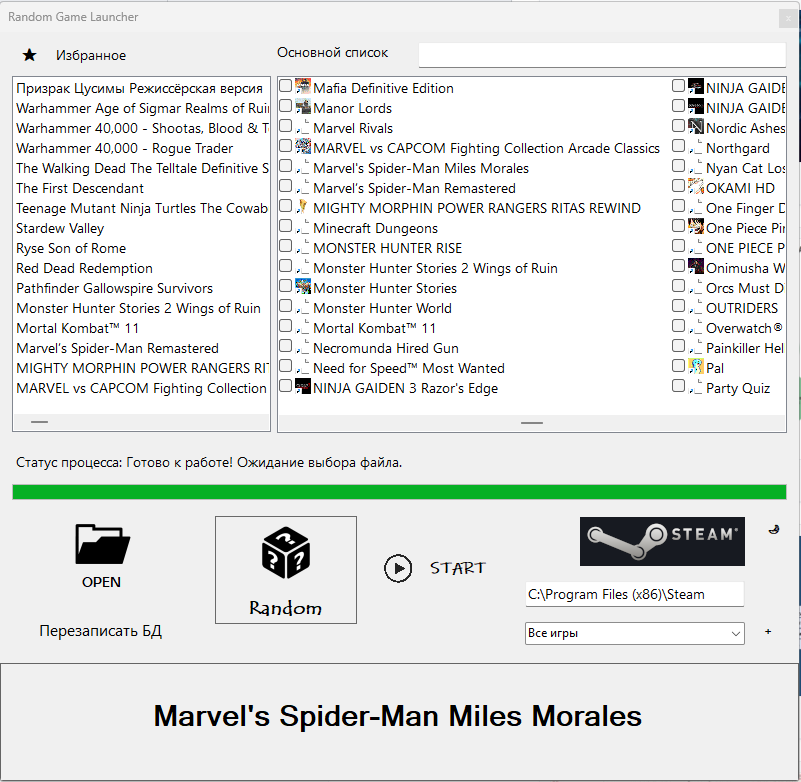
Task: Select Nyan Cat entry in main list
Action: (745, 168)
